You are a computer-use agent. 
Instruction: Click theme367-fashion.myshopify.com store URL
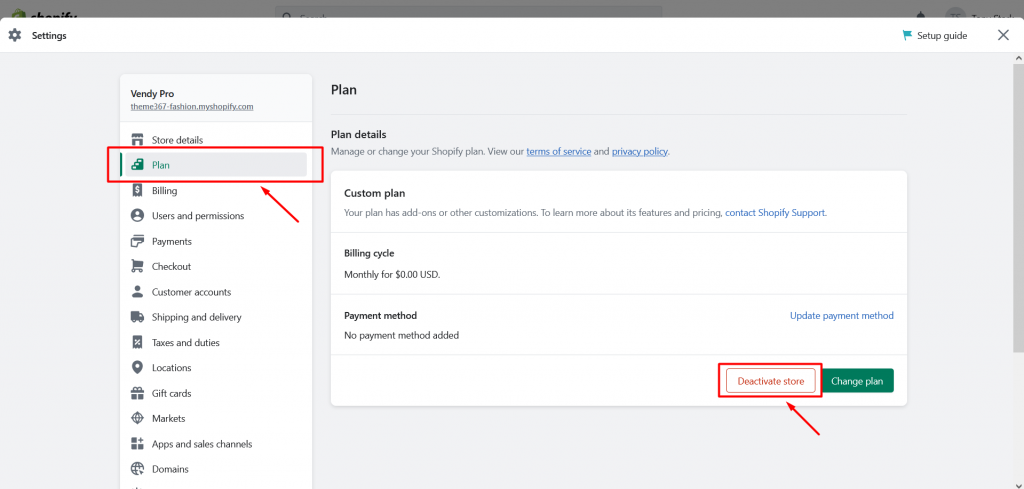pos(192,106)
